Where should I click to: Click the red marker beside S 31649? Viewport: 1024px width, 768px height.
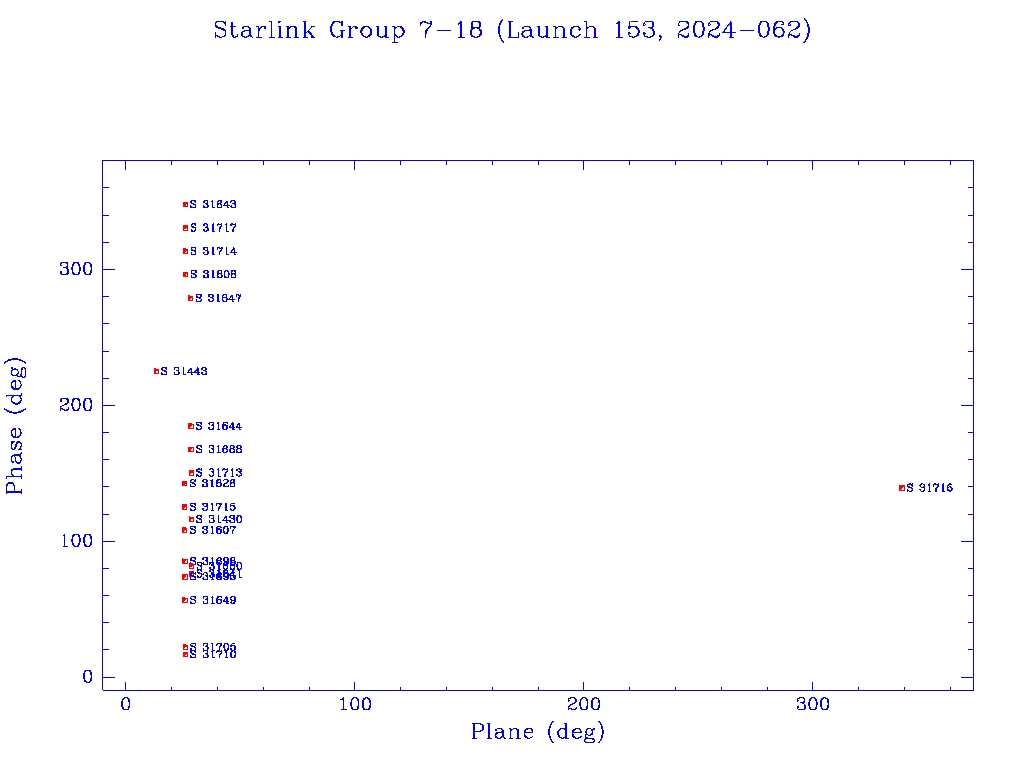pos(185,600)
